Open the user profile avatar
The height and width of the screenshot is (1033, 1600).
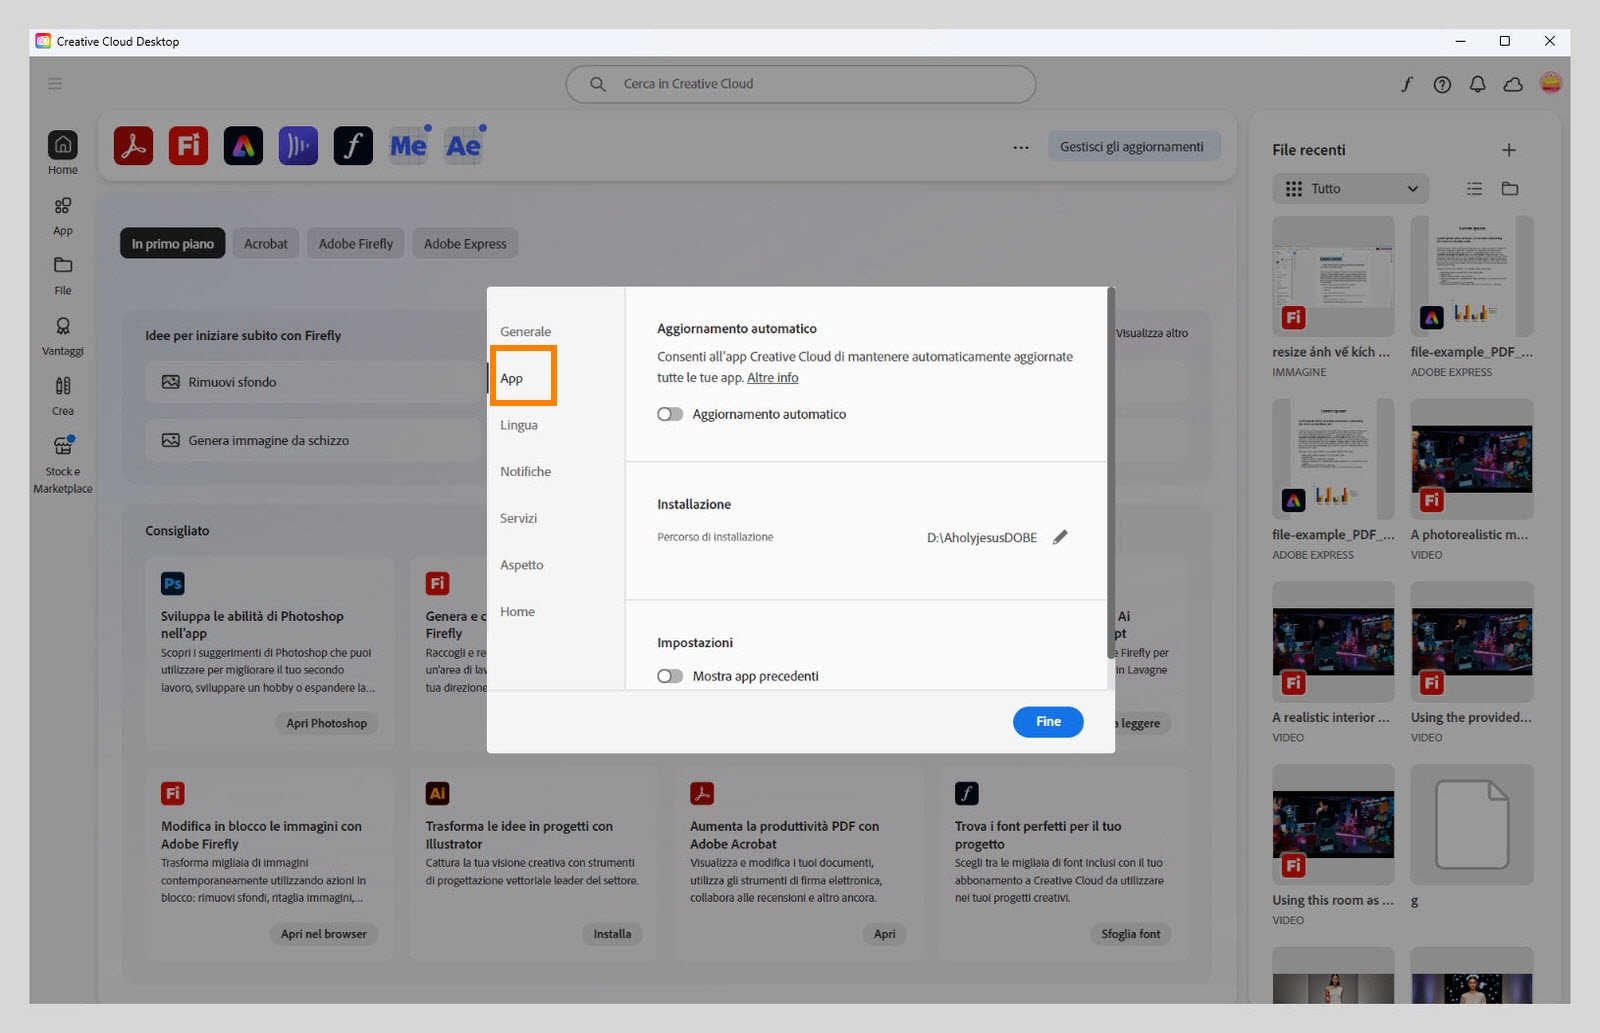(x=1551, y=83)
